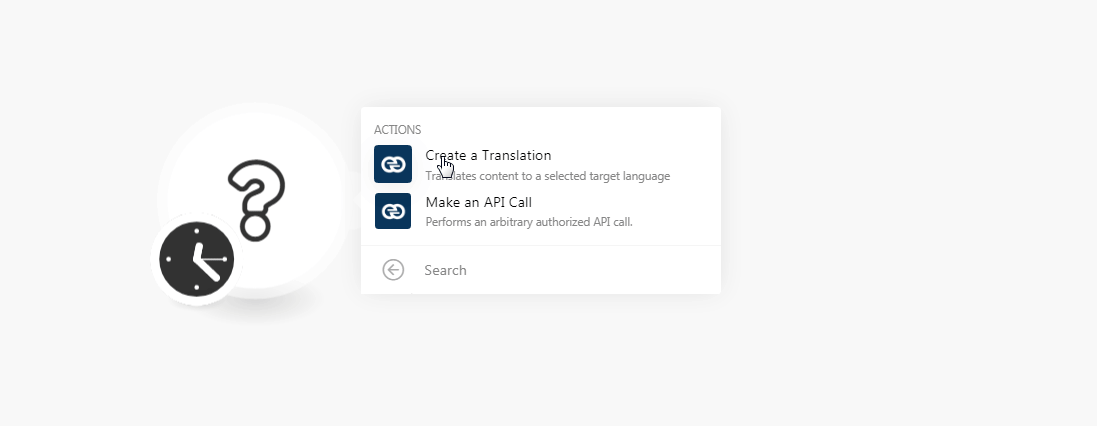
Task: Click the "Performs an arbitrary authorized API call" description
Action: click(x=529, y=222)
